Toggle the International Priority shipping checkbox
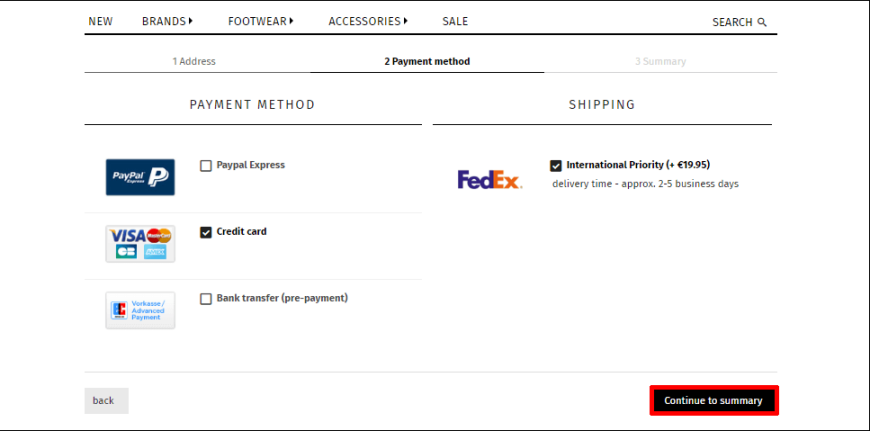The image size is (870, 431). (x=556, y=166)
